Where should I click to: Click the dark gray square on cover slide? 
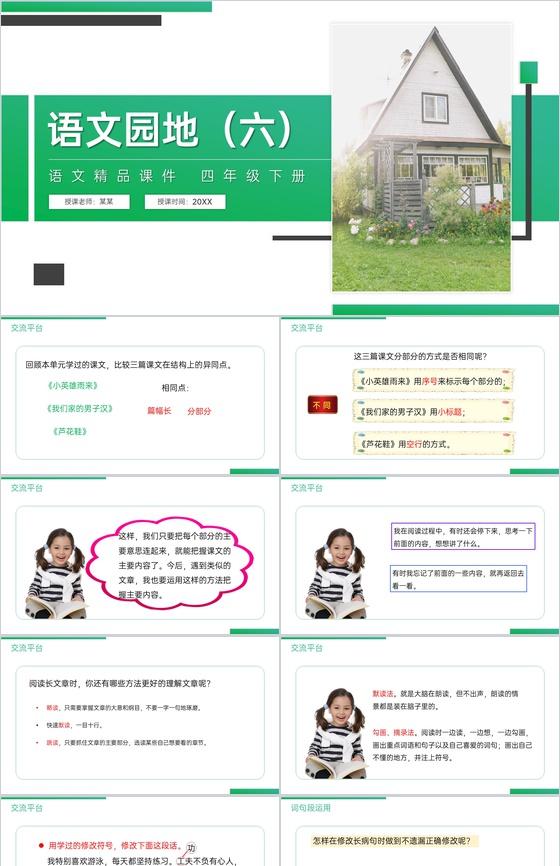[49, 274]
